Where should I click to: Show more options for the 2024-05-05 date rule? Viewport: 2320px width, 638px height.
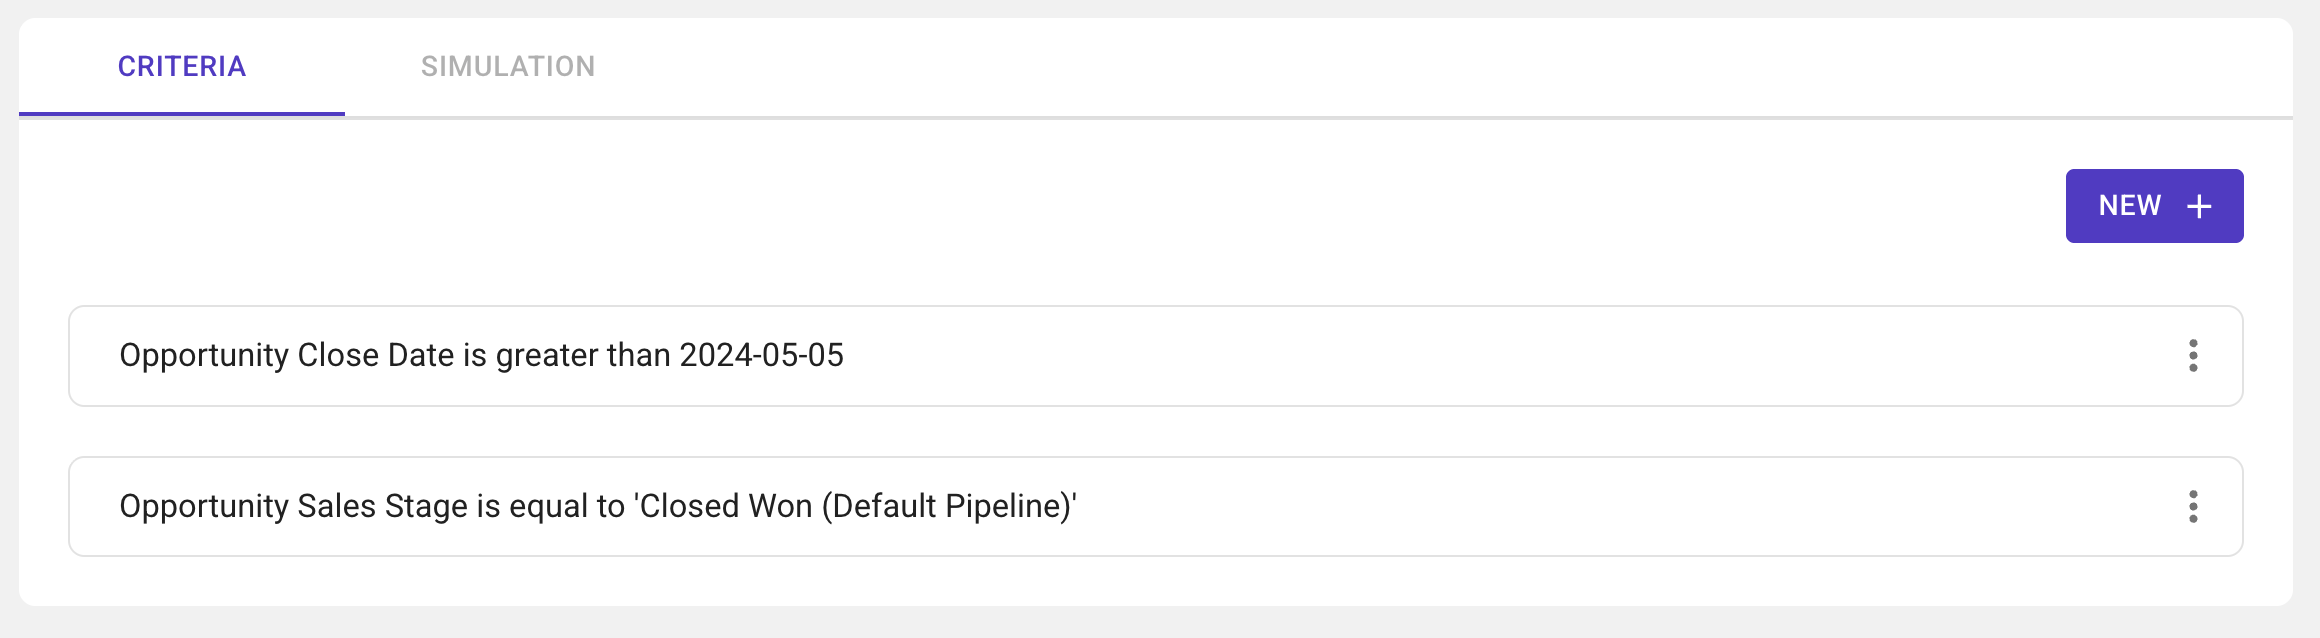pos(2193,356)
